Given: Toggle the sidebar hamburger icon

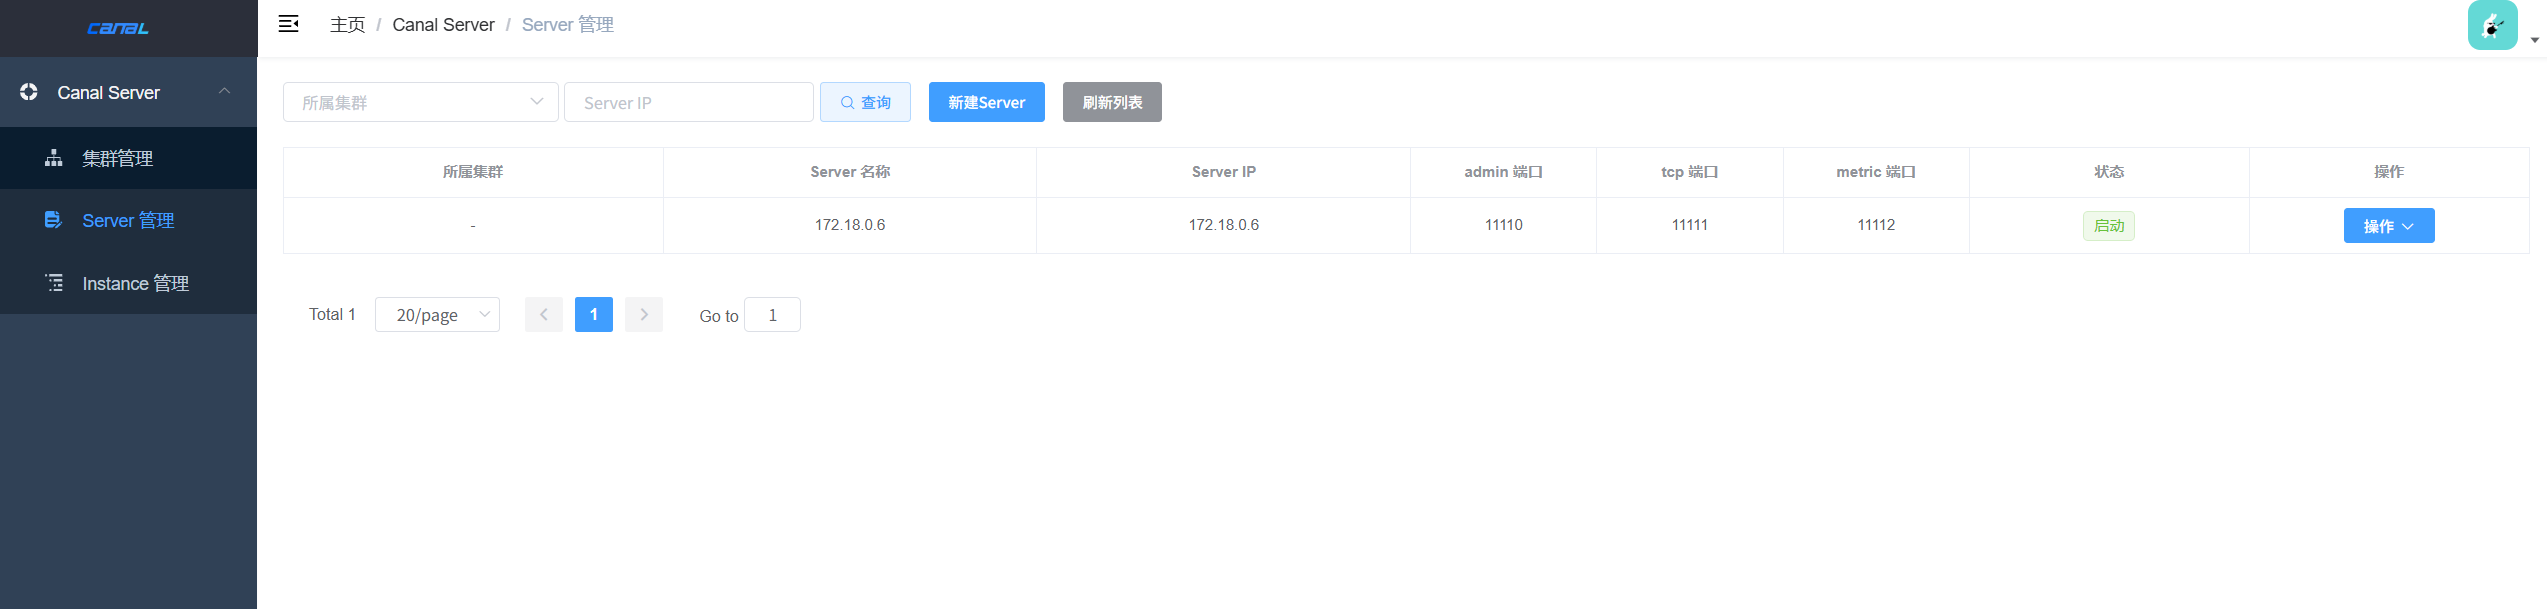Looking at the screenshot, I should click(288, 24).
